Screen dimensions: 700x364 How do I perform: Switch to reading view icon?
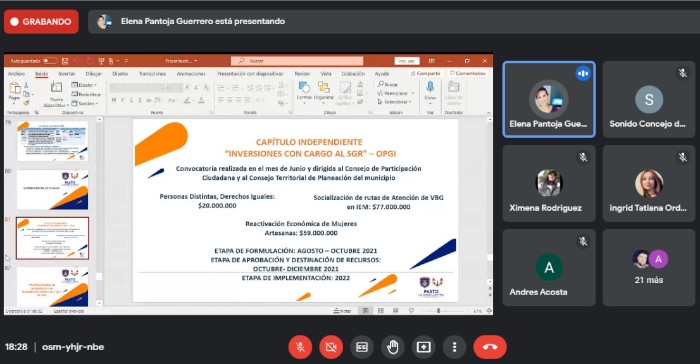click(x=396, y=310)
